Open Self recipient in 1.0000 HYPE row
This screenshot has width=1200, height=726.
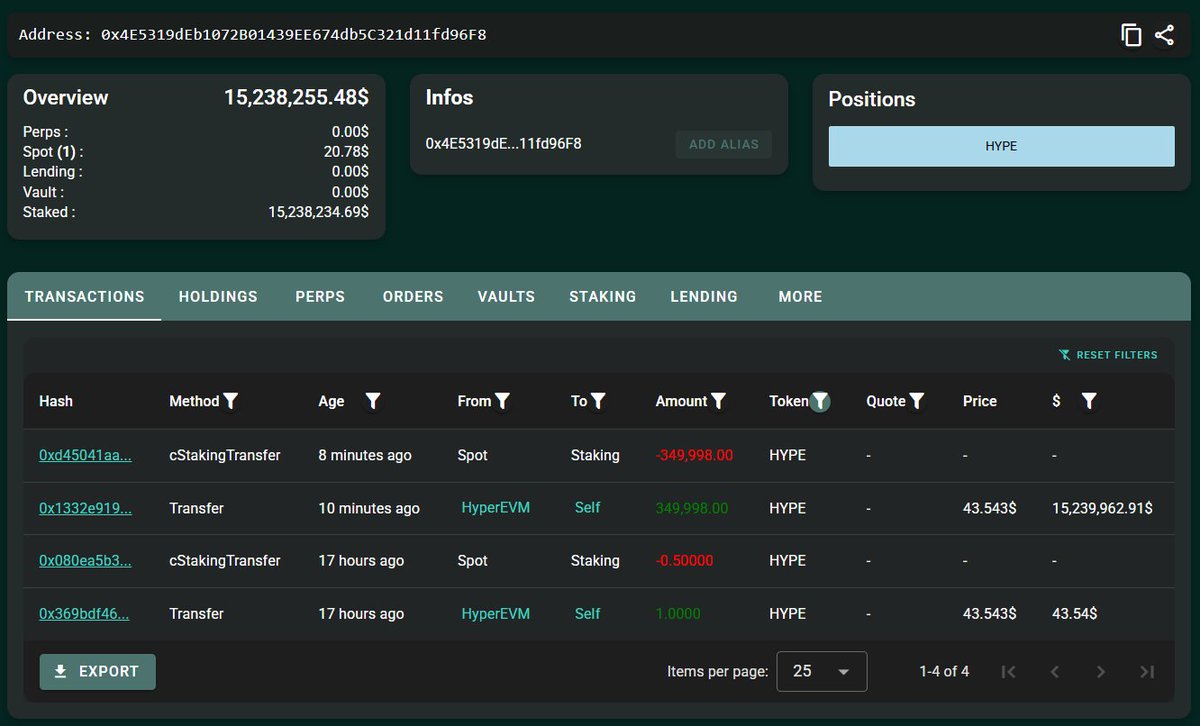(x=587, y=614)
